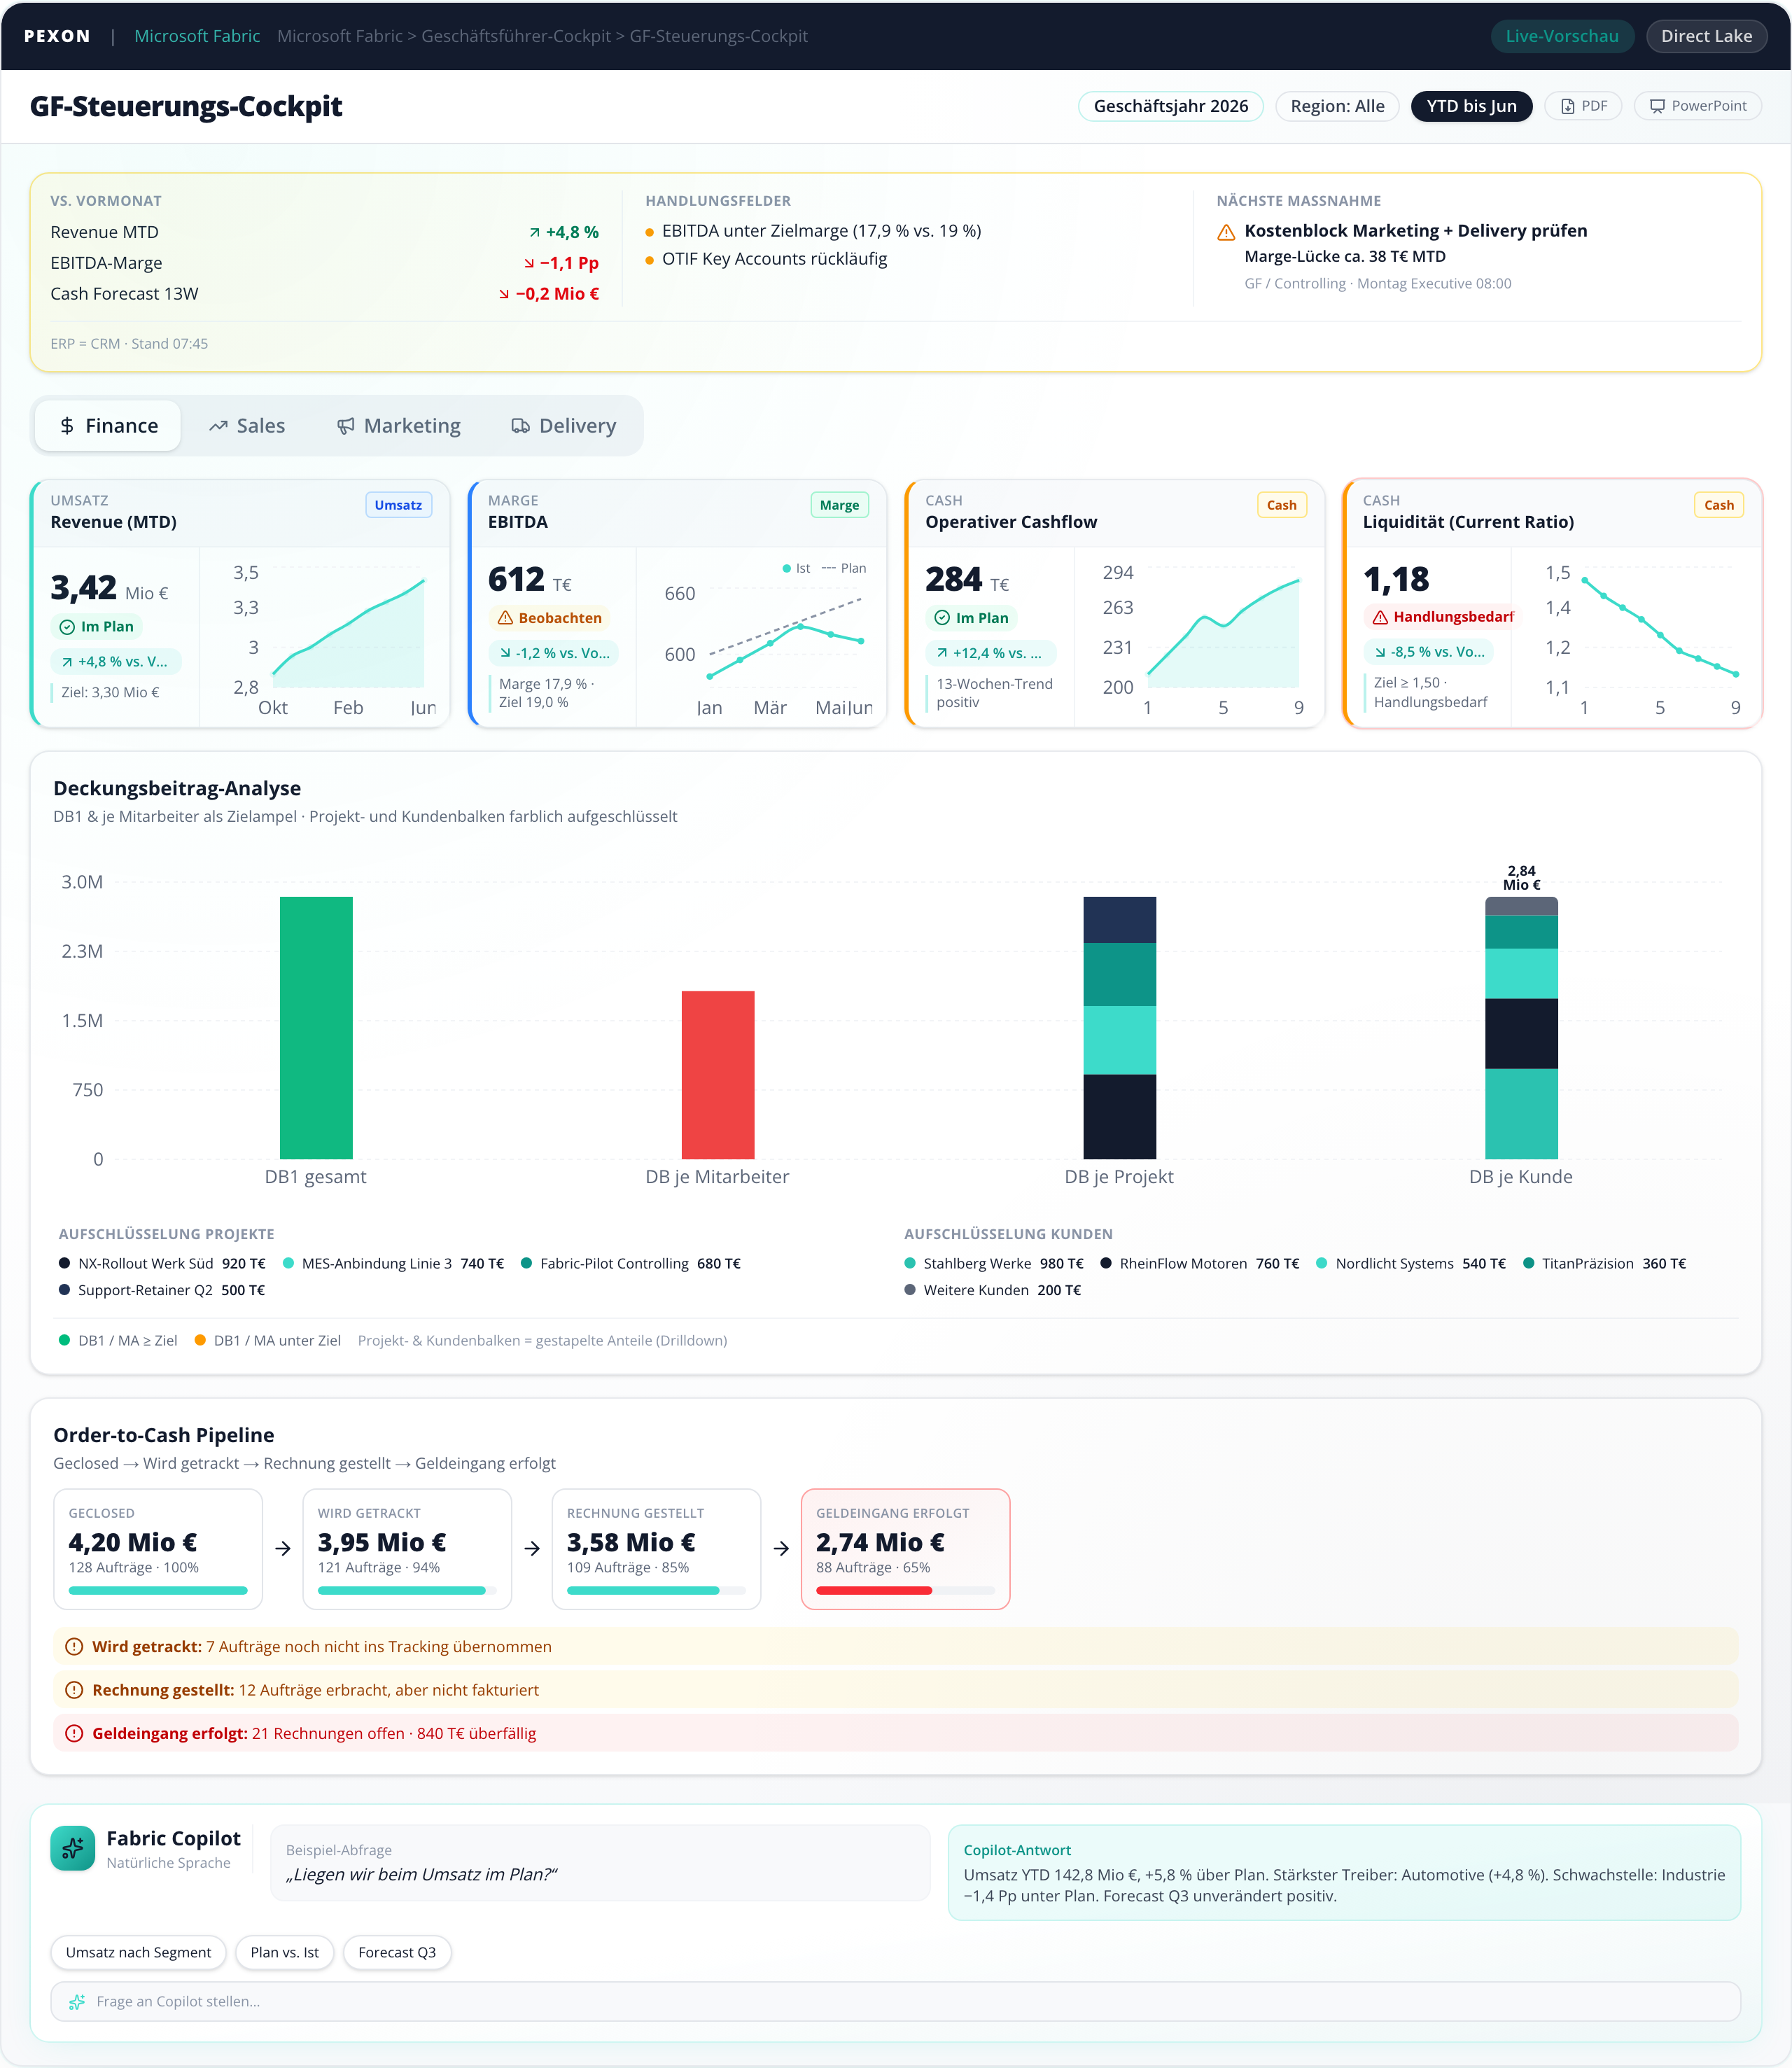Switch to the Finance tab
Viewport: 1792px width, 2068px height.
tap(108, 426)
